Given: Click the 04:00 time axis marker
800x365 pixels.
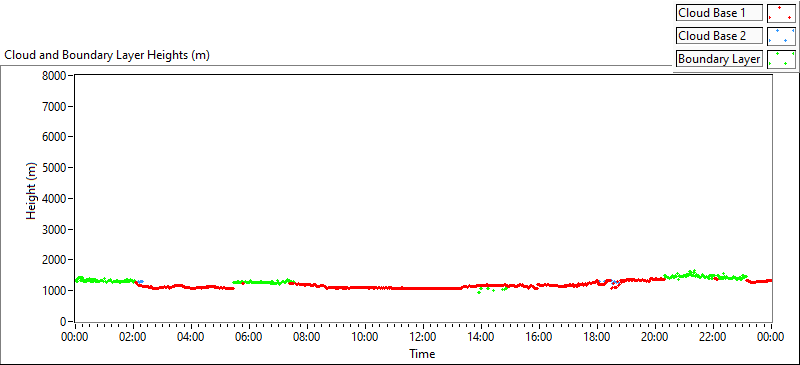Looking at the screenshot, I should coord(191,337).
